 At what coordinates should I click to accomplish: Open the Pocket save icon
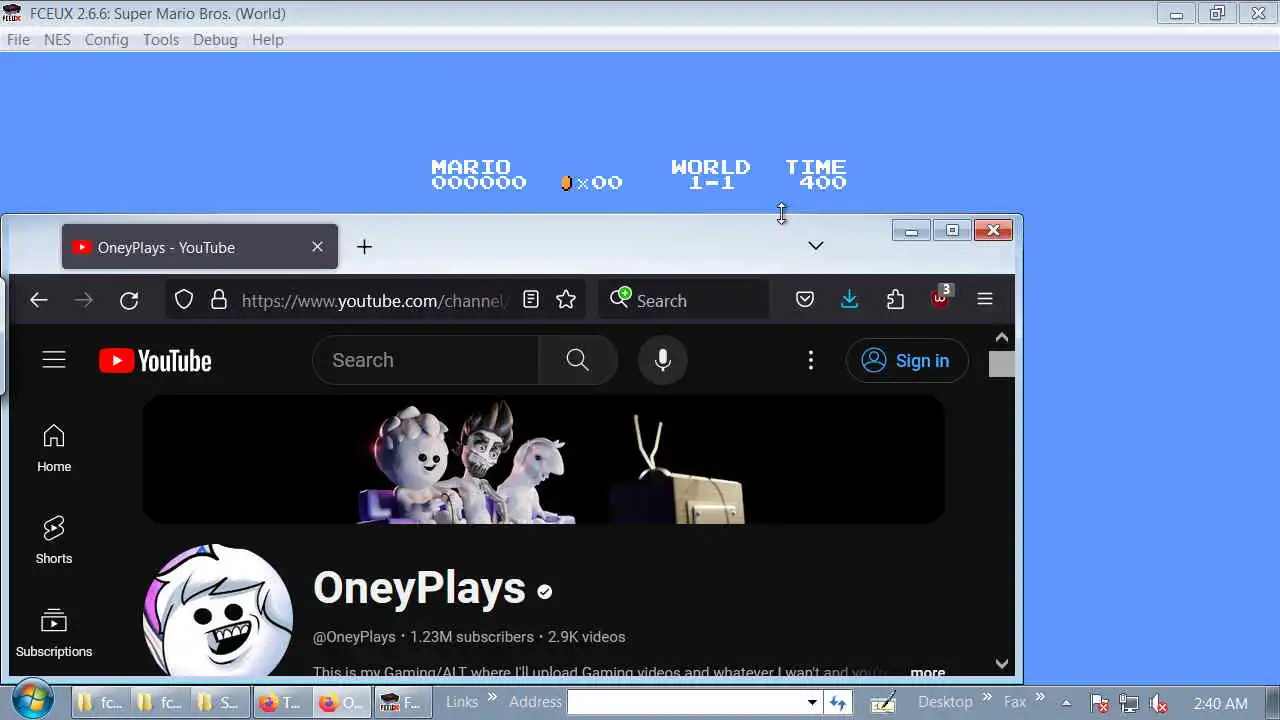click(x=805, y=300)
